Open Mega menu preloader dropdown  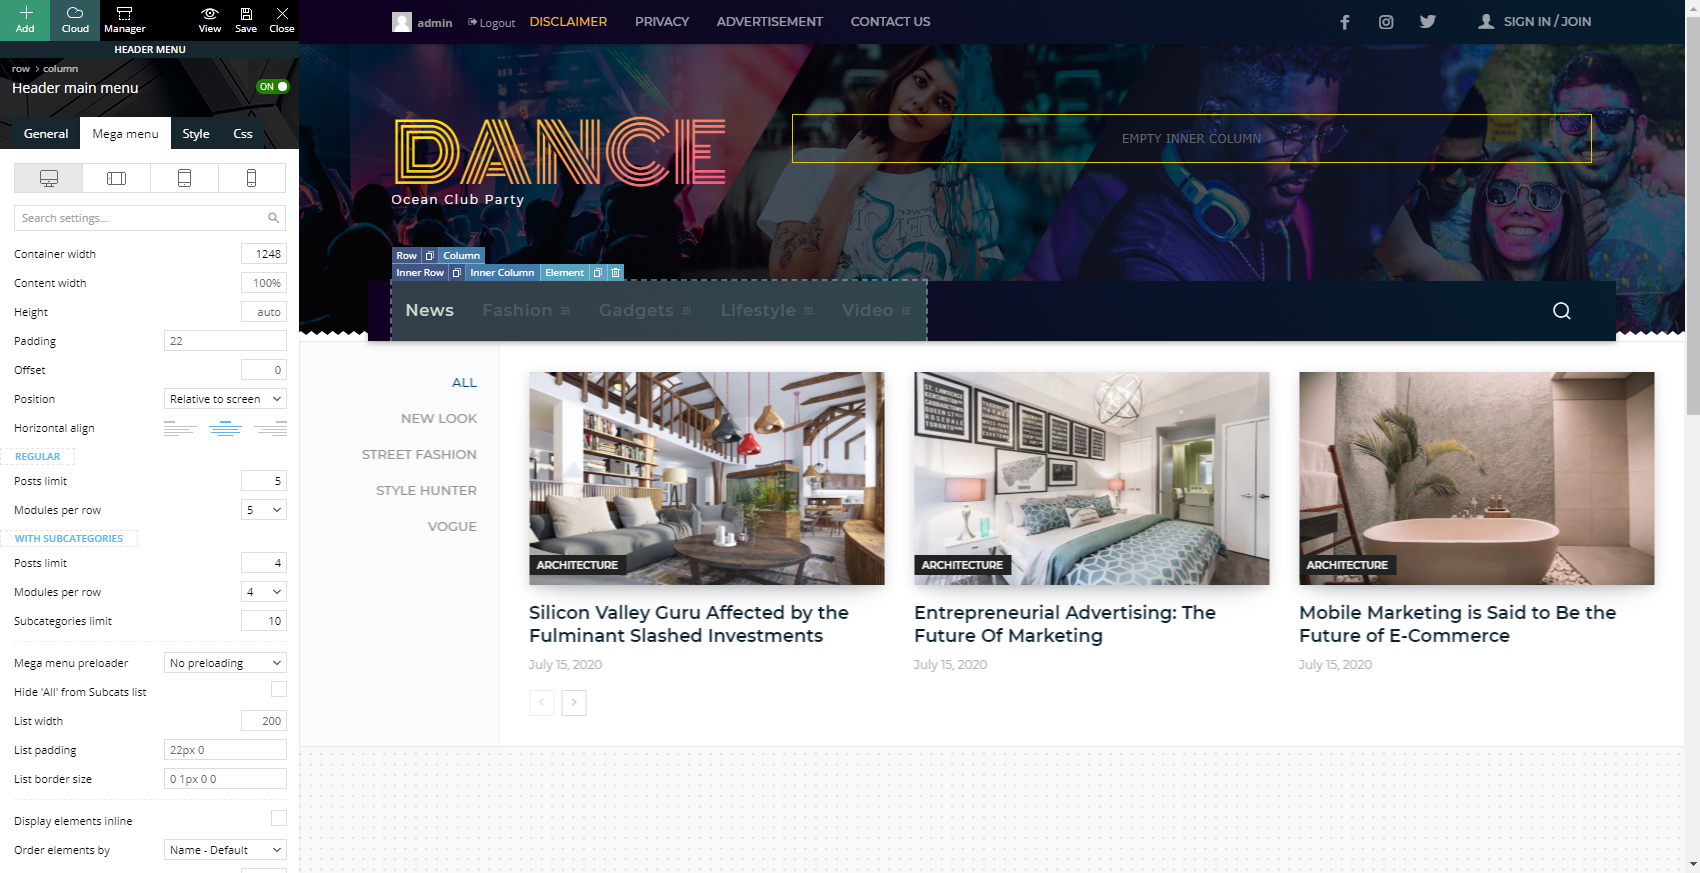pos(225,663)
